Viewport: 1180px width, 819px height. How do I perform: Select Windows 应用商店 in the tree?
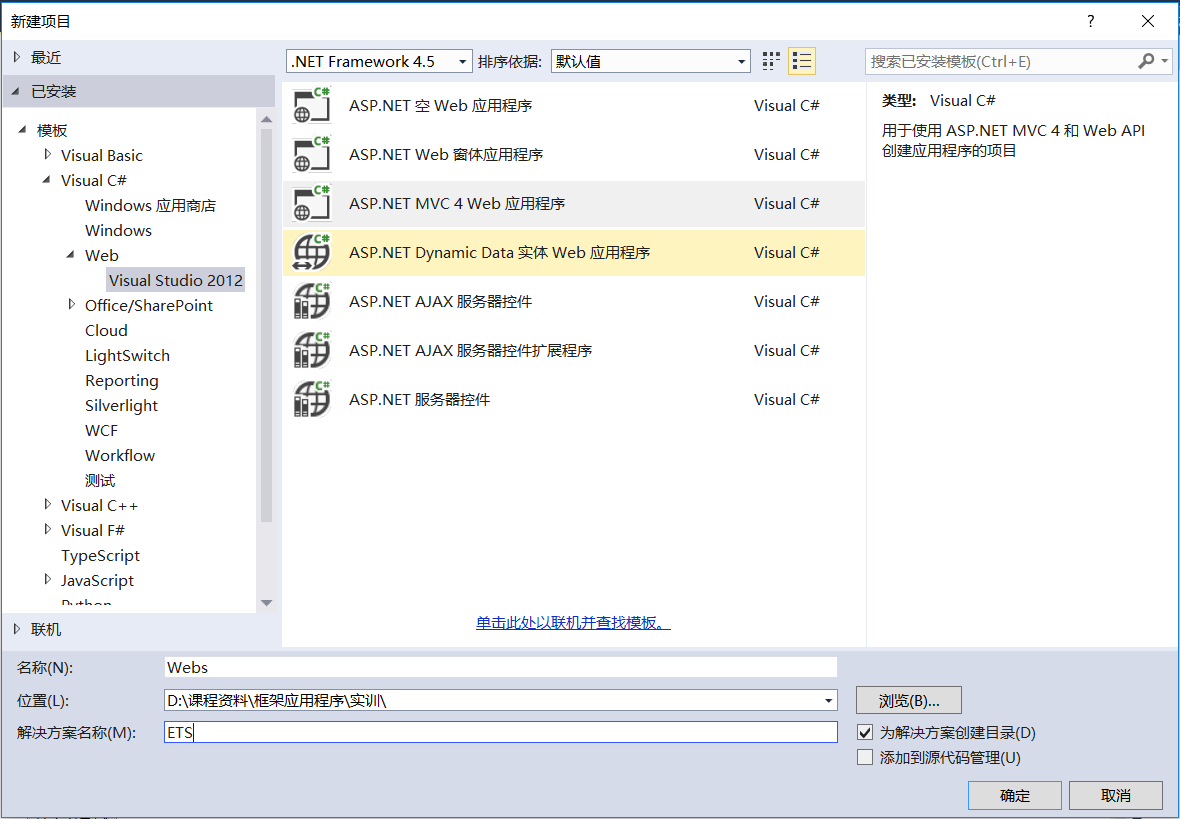pyautogui.click(x=151, y=206)
